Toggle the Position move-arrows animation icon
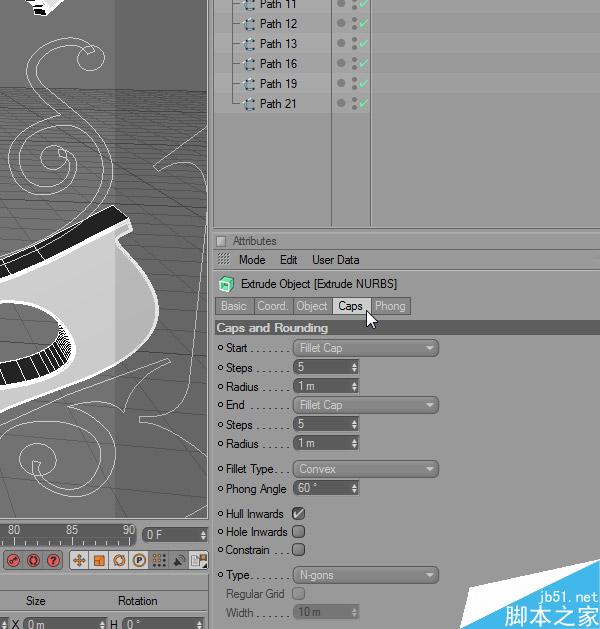 click(x=79, y=560)
